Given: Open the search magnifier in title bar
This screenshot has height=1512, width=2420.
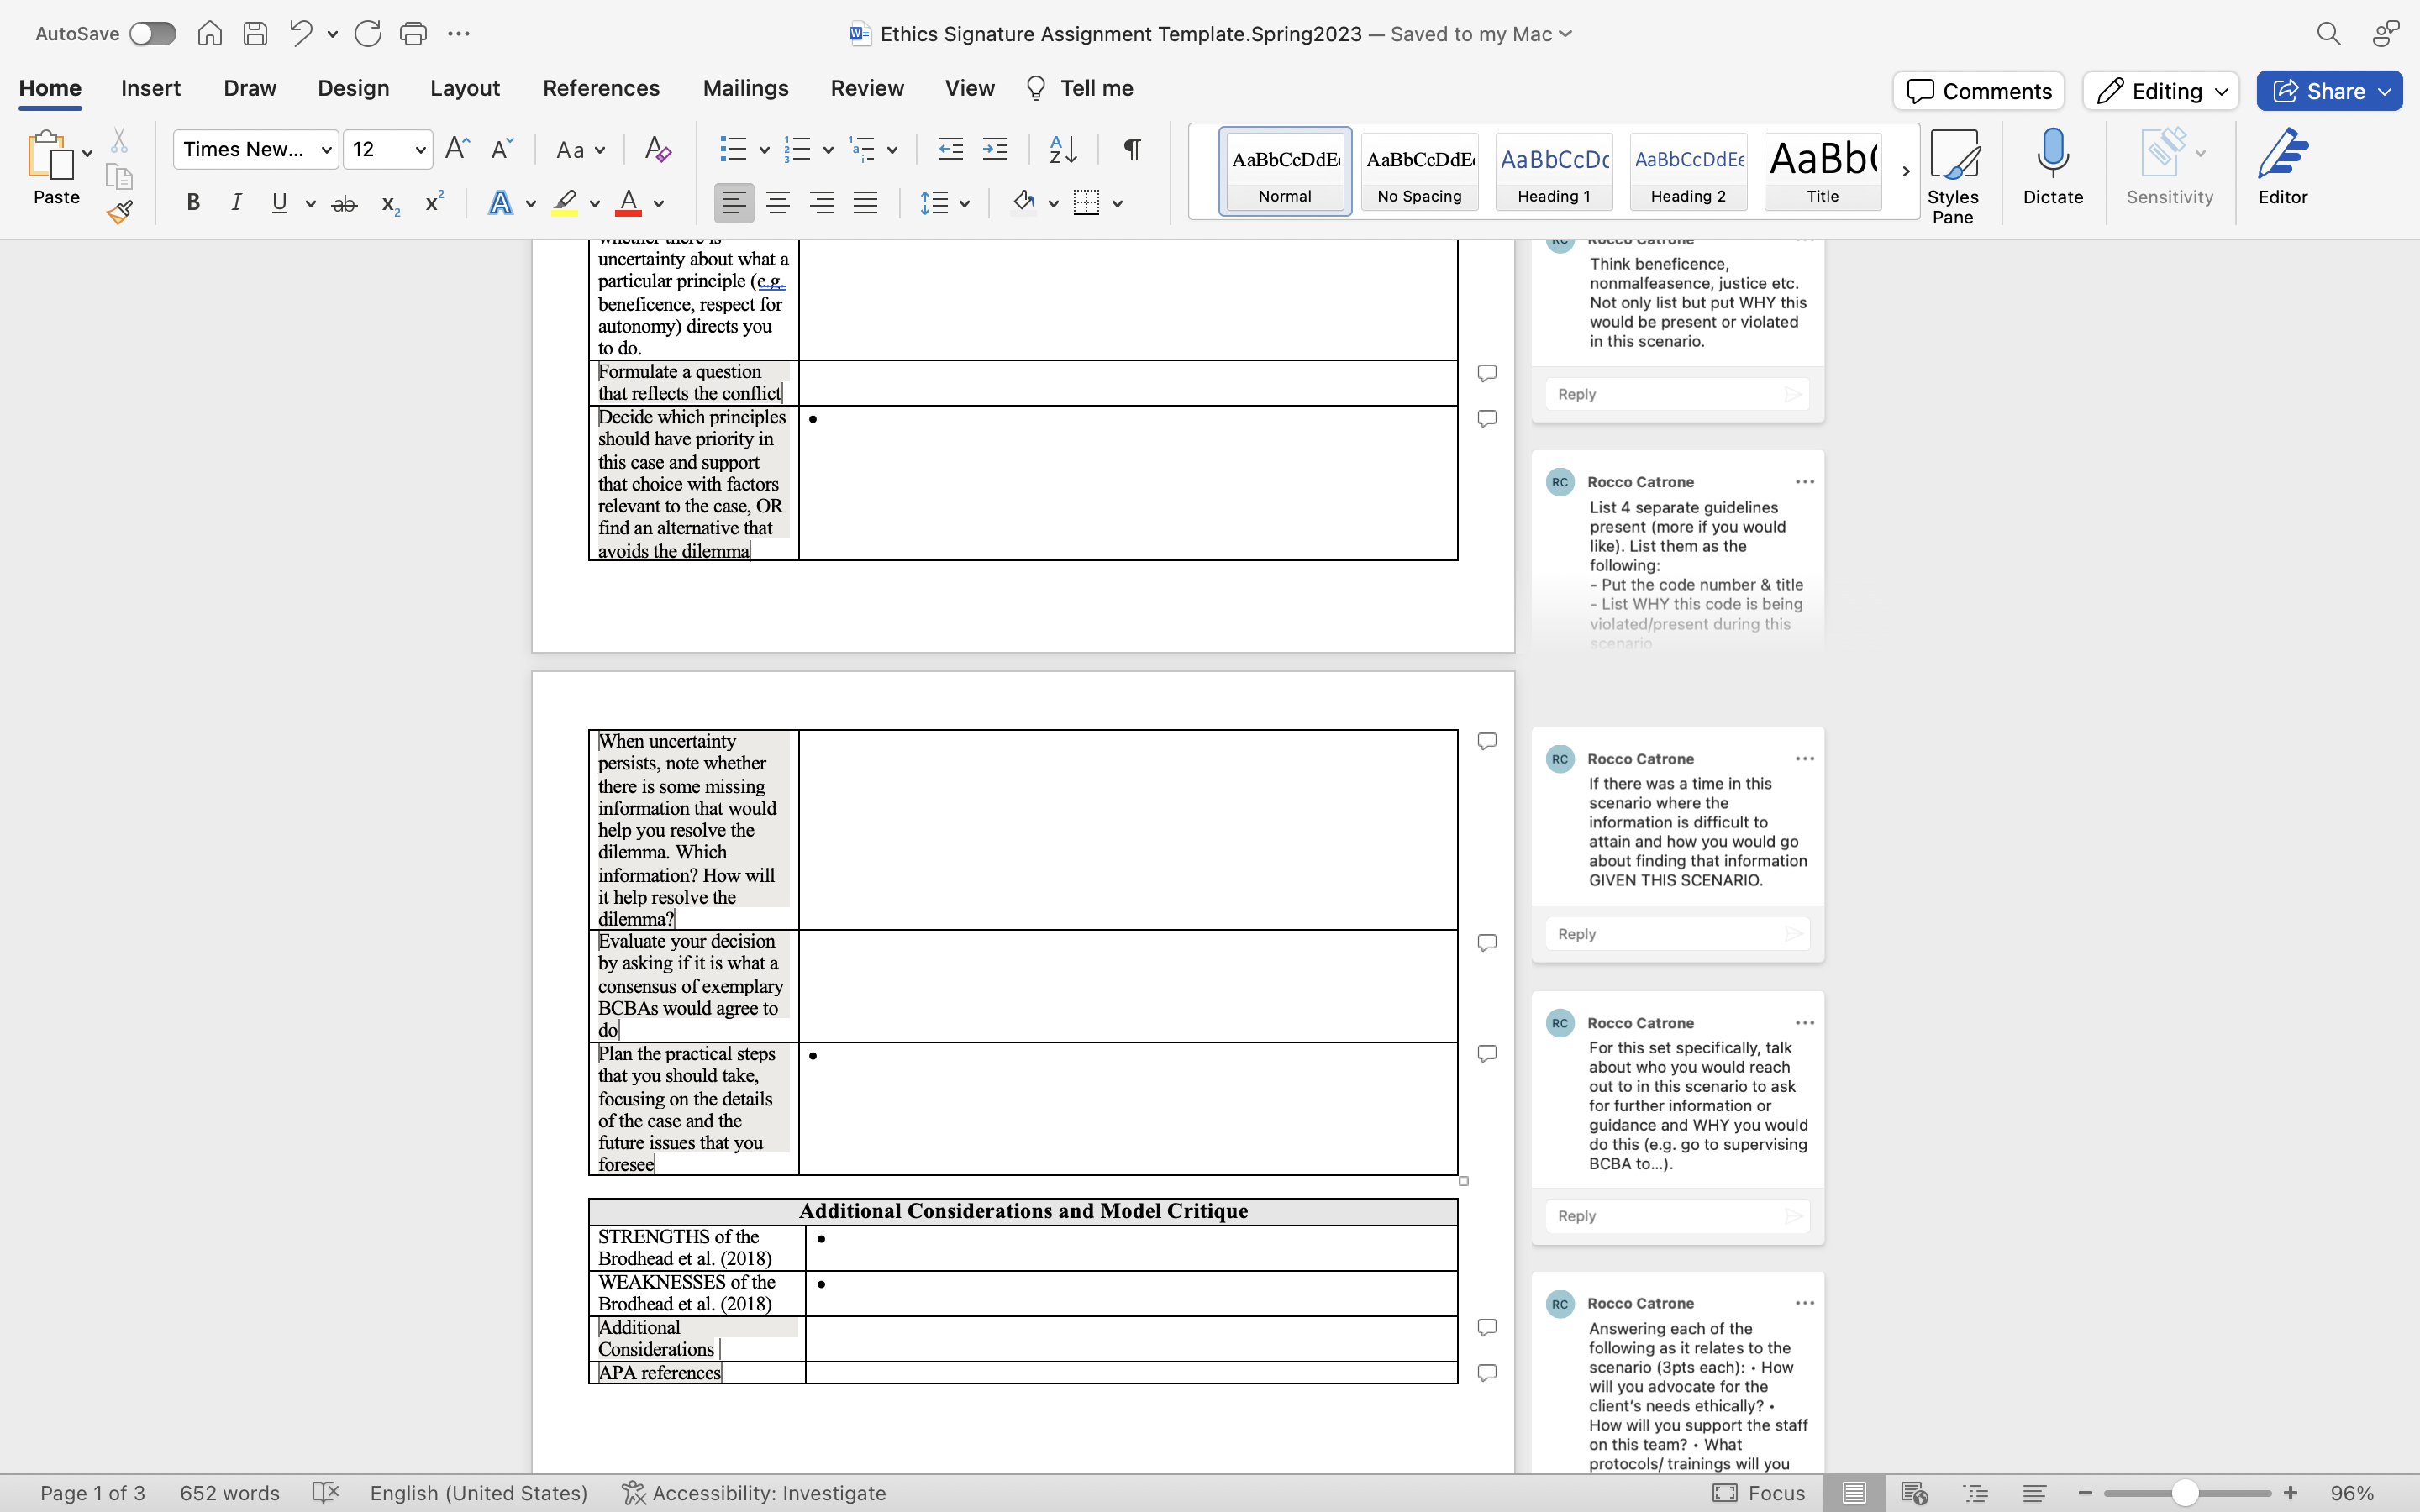Looking at the screenshot, I should [2328, 34].
